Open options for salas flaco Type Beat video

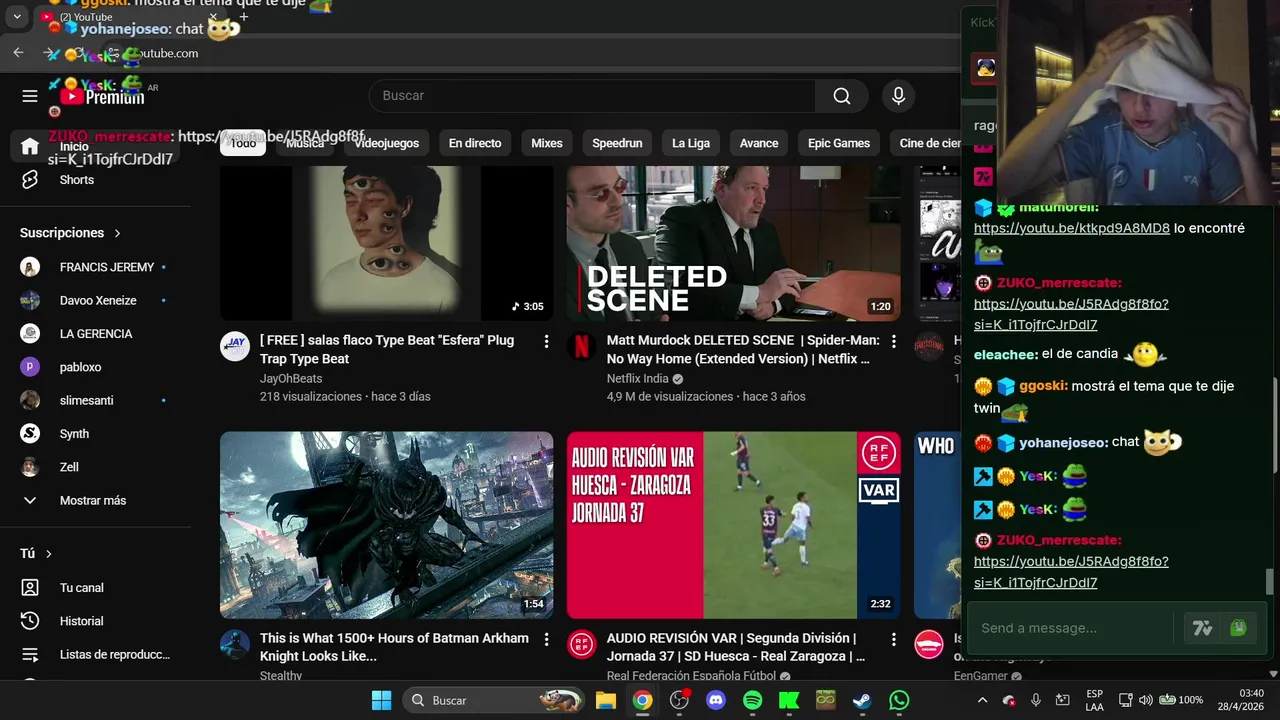pos(546,342)
